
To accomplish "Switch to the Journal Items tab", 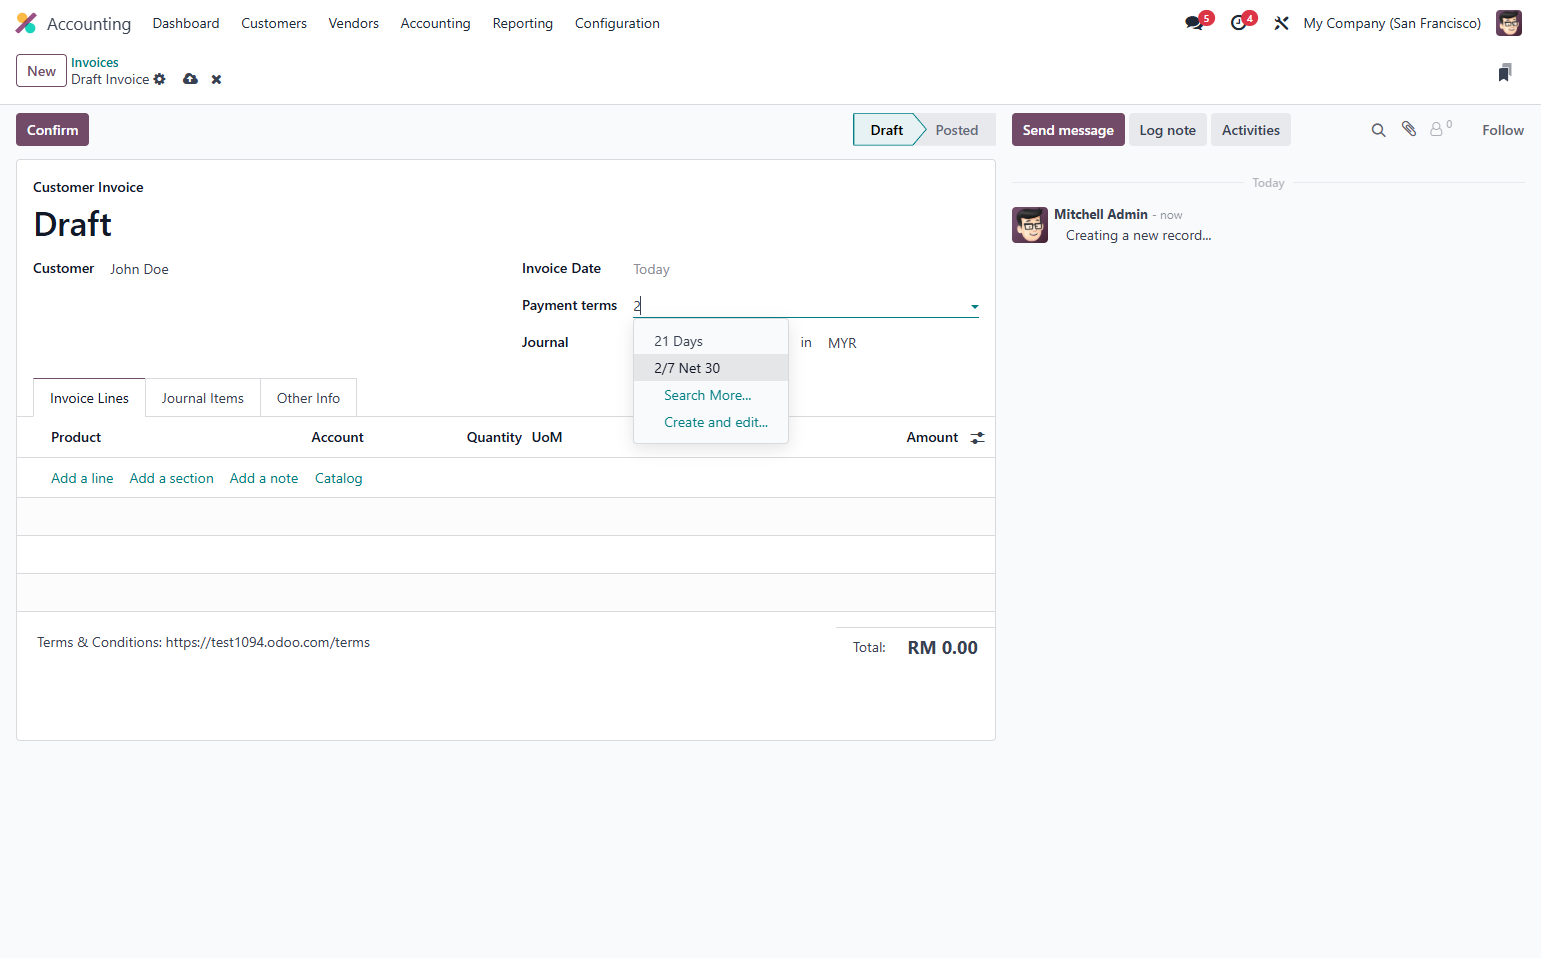I will [203, 398].
